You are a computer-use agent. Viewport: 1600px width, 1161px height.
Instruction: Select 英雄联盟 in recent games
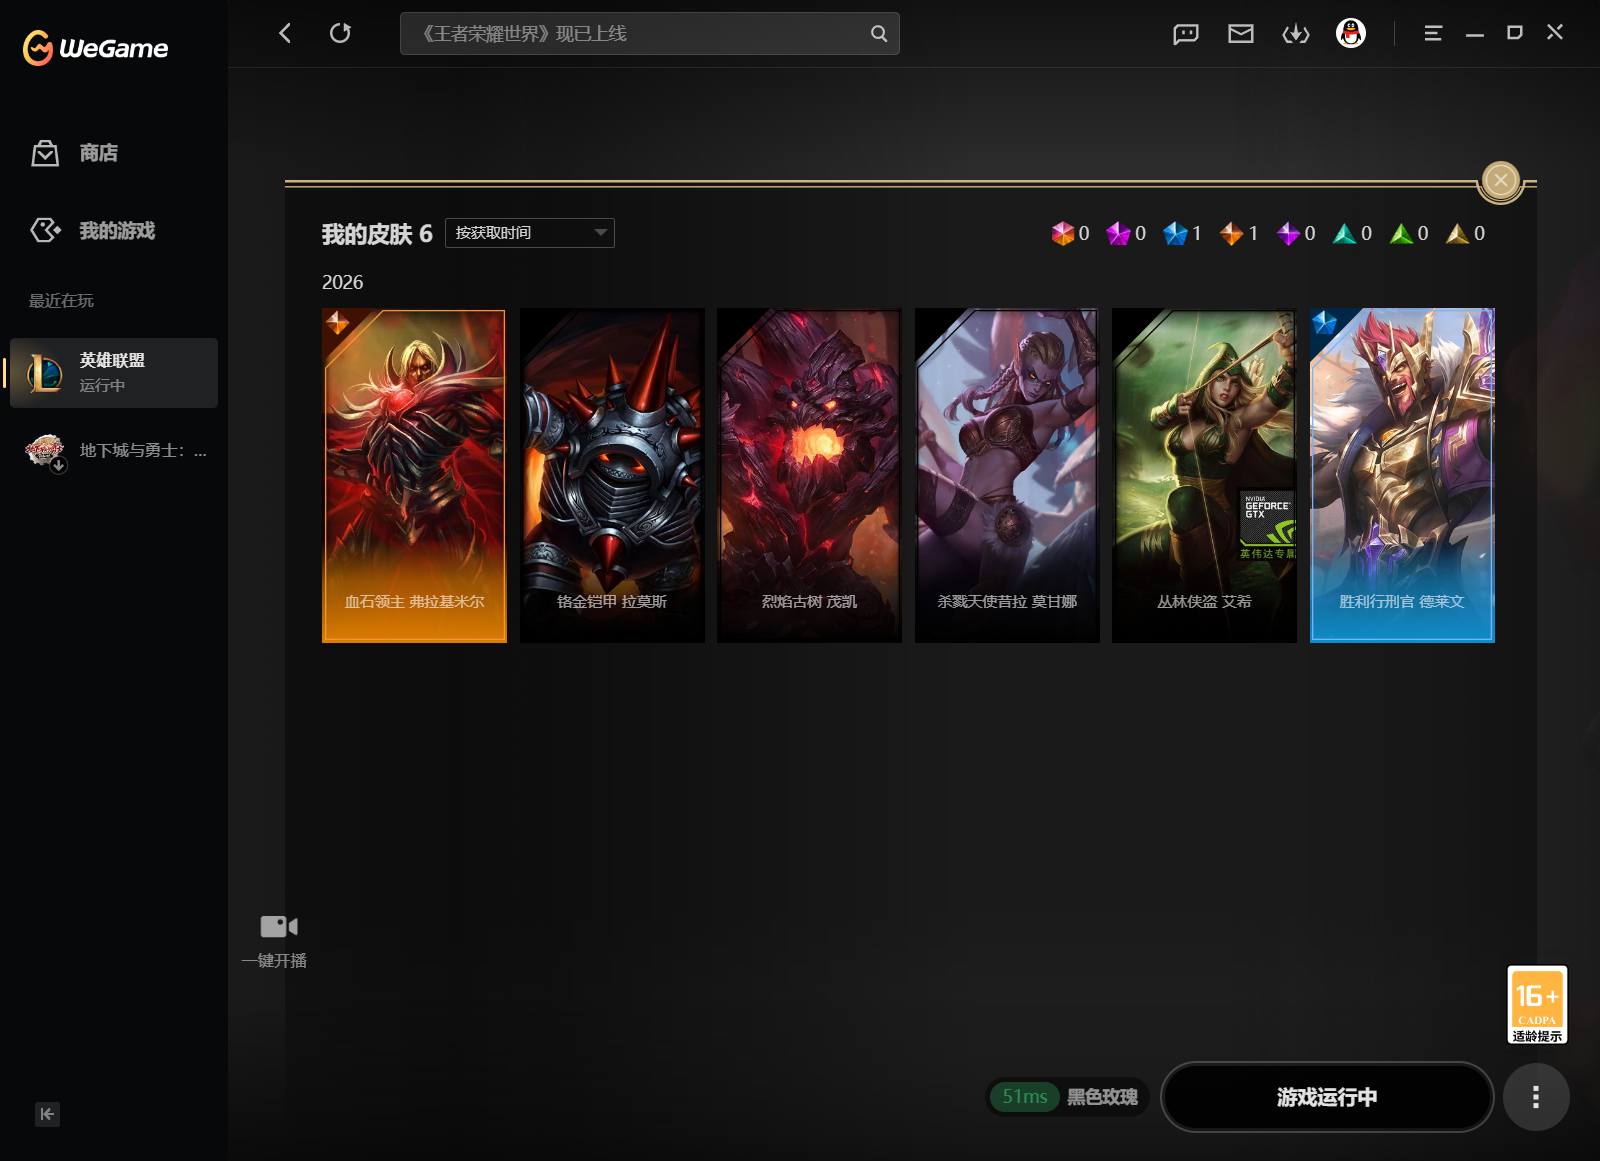[x=114, y=372]
